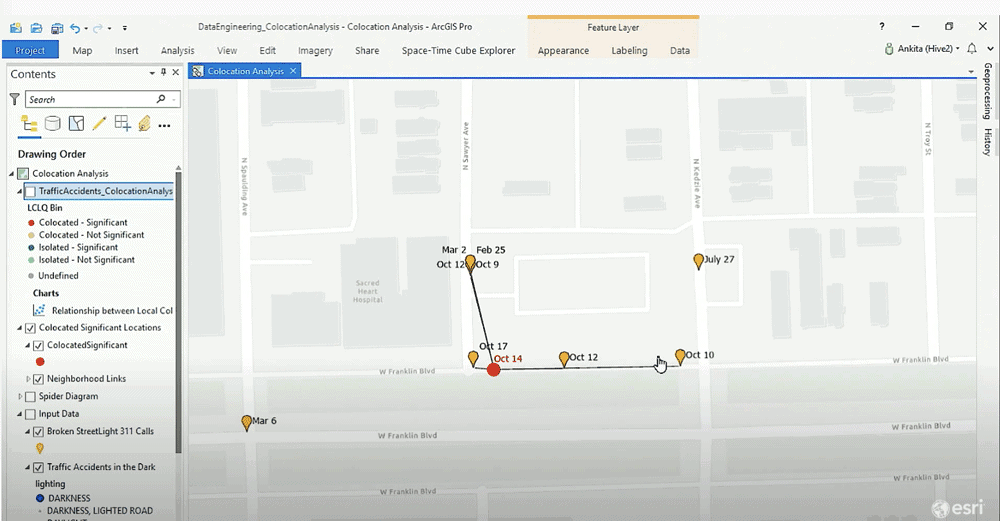Click the Oct 17 streetlight pin

tap(473, 358)
